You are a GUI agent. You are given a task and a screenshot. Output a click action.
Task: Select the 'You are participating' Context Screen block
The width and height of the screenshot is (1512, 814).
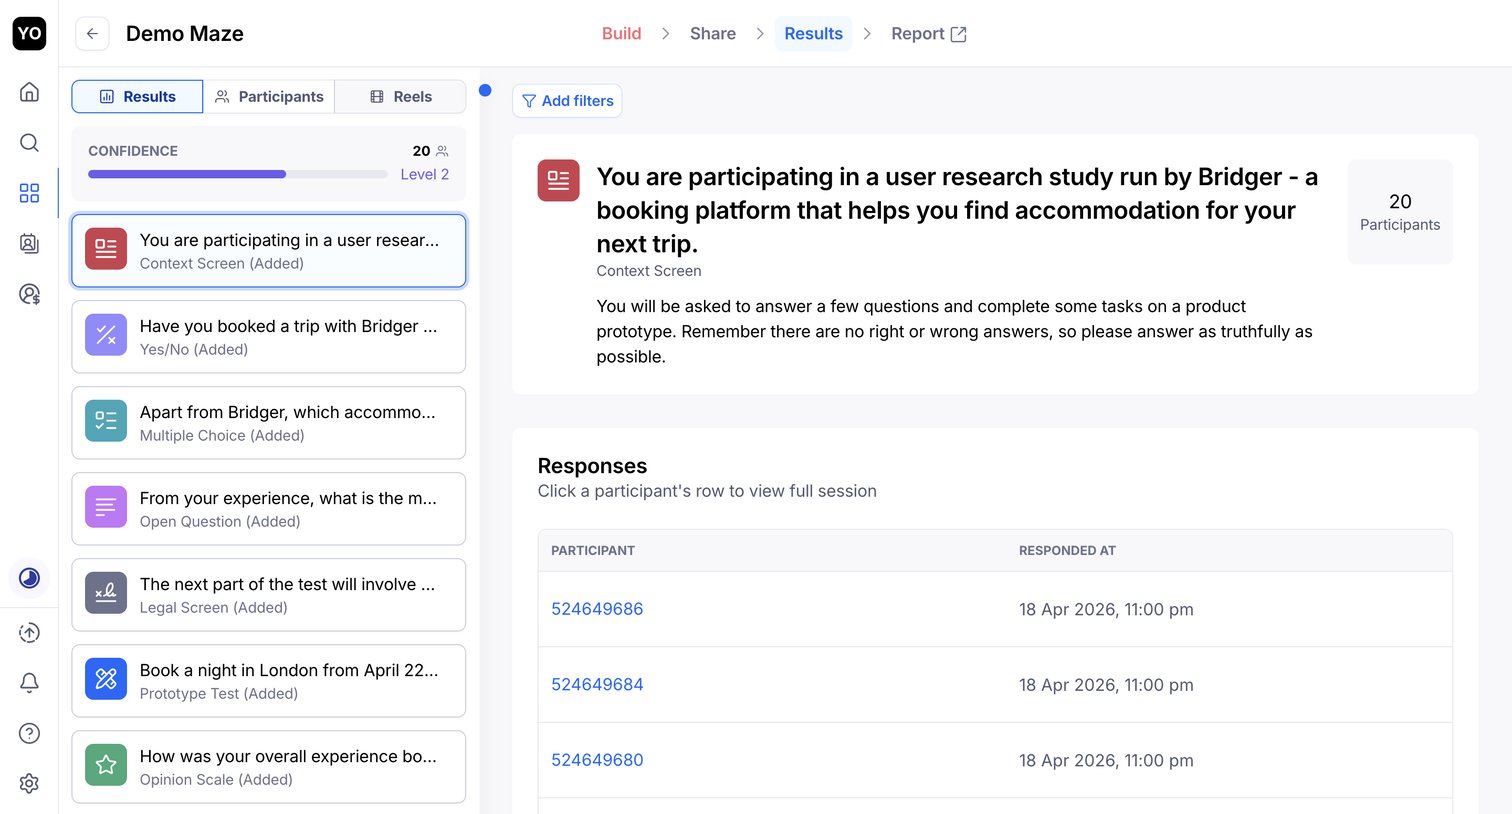[269, 251]
